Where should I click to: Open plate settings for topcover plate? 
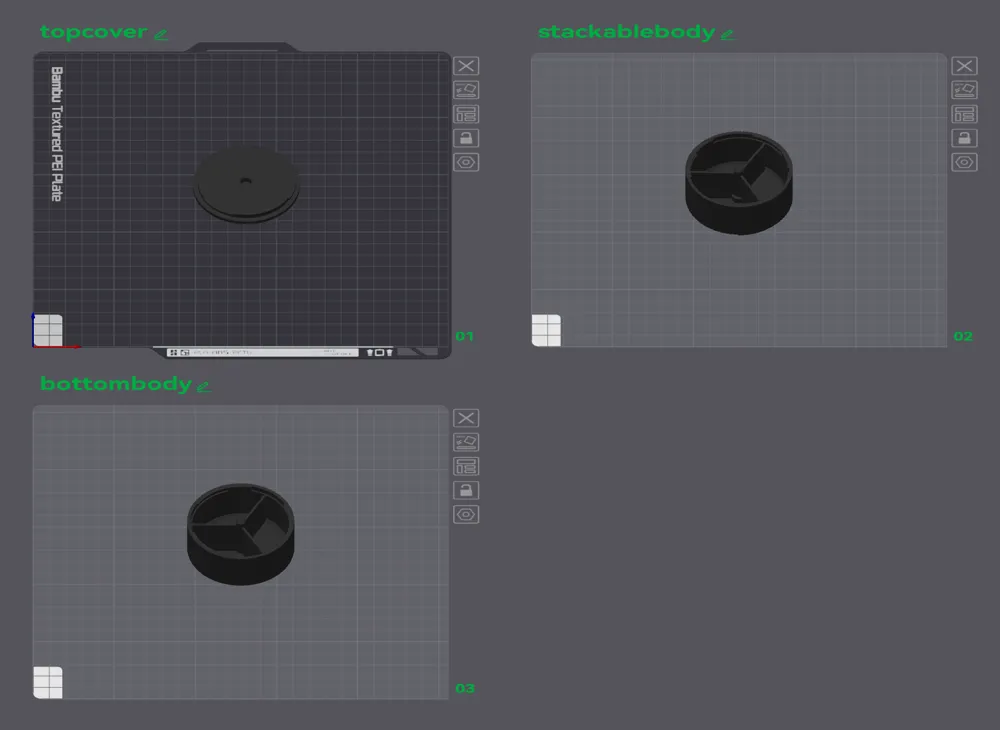coord(465,114)
